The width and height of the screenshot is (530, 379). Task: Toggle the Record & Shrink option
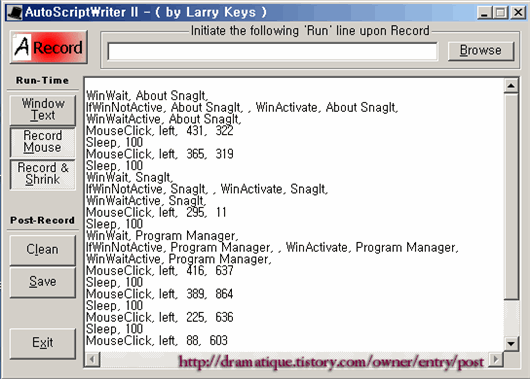(43, 174)
